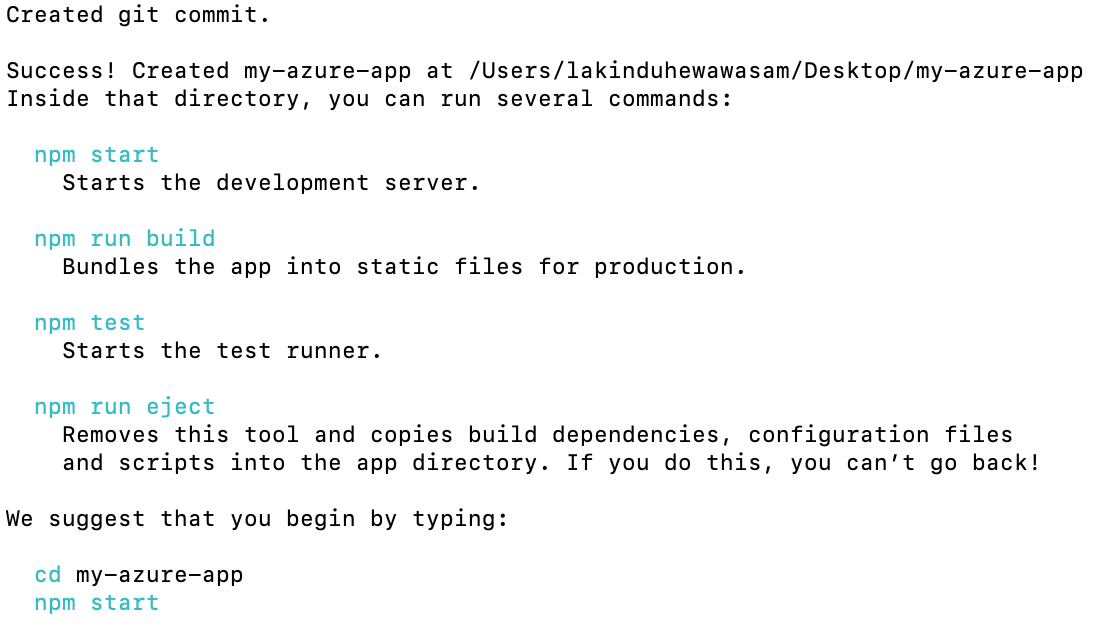1120x638 pixels.
Task: Click the final 'npm start' on the last line
Action: tap(96, 603)
